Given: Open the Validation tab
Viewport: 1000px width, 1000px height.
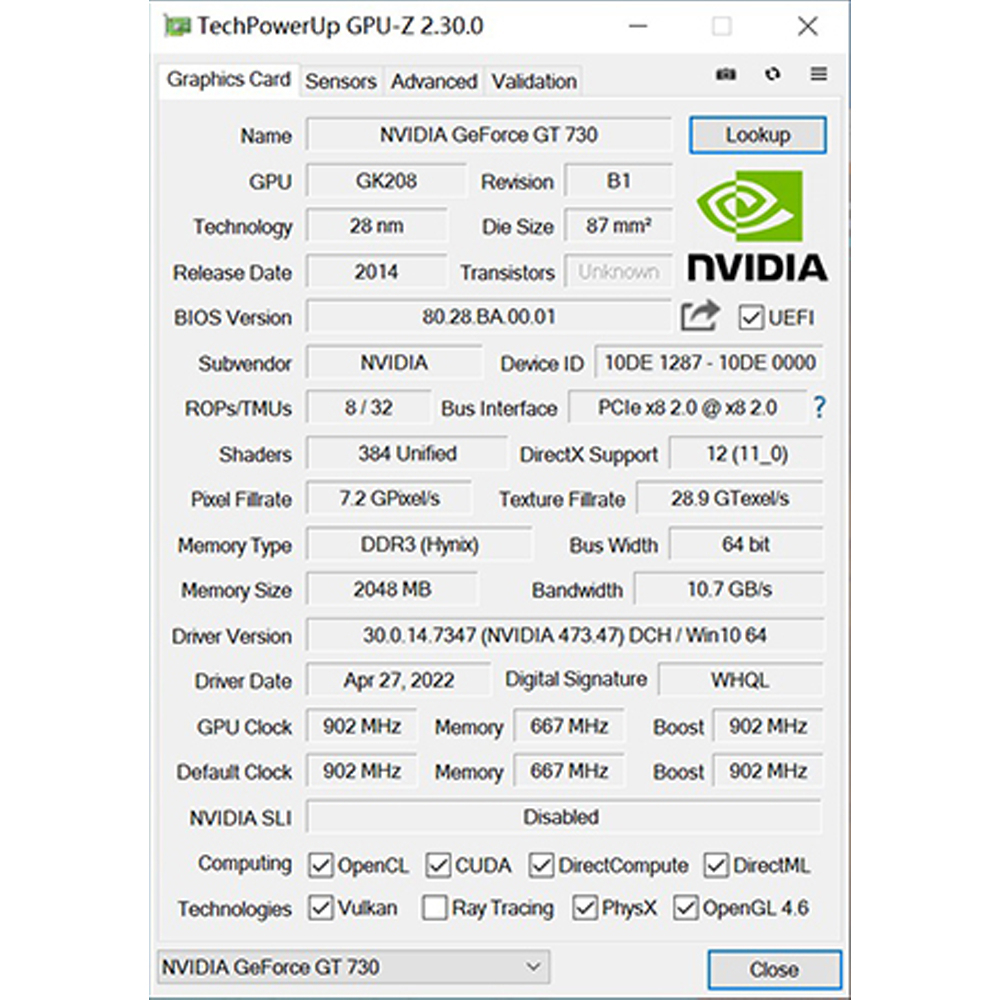Looking at the screenshot, I should point(534,81).
